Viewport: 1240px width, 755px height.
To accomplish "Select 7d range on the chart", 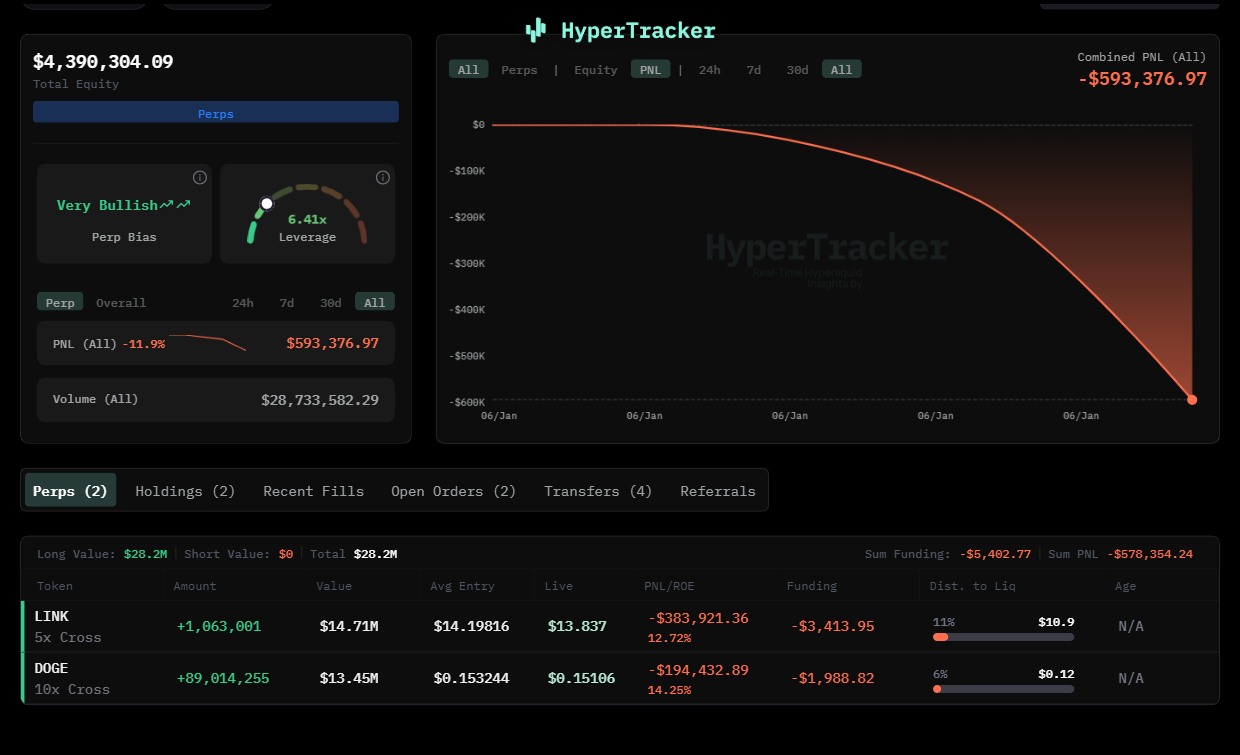I will (x=754, y=69).
